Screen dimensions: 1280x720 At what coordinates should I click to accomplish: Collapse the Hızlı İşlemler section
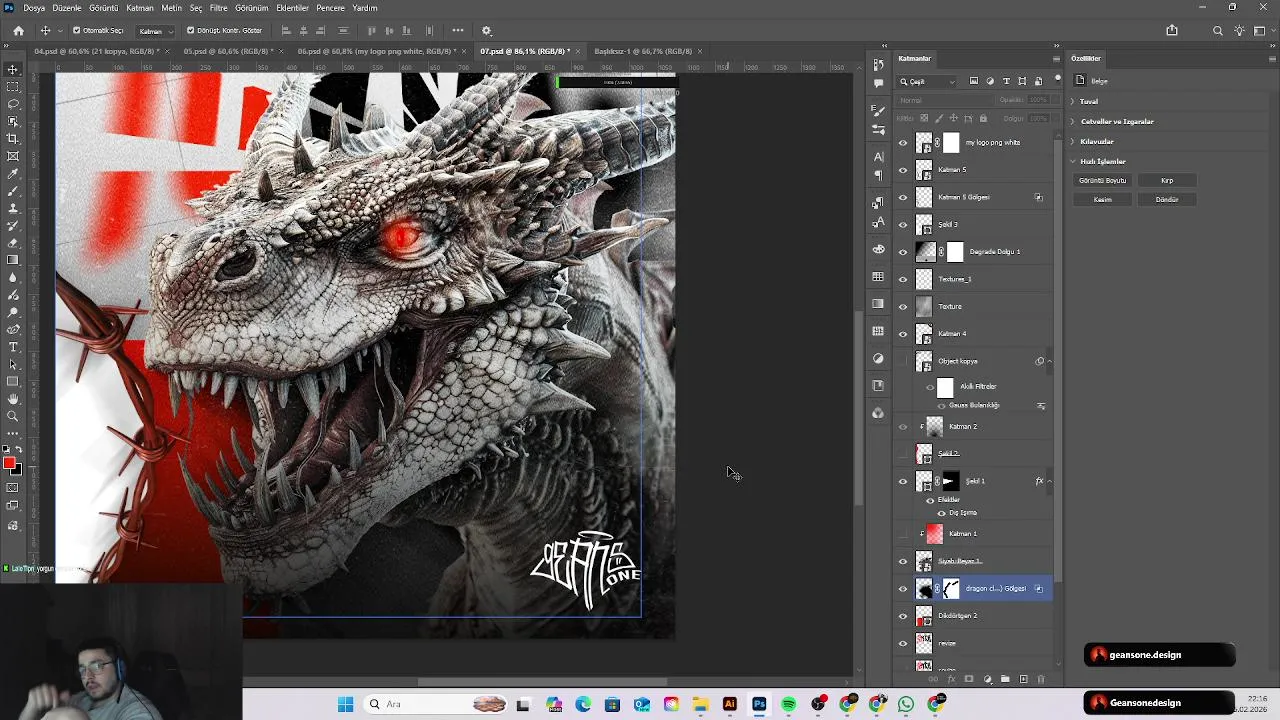click(x=1072, y=161)
